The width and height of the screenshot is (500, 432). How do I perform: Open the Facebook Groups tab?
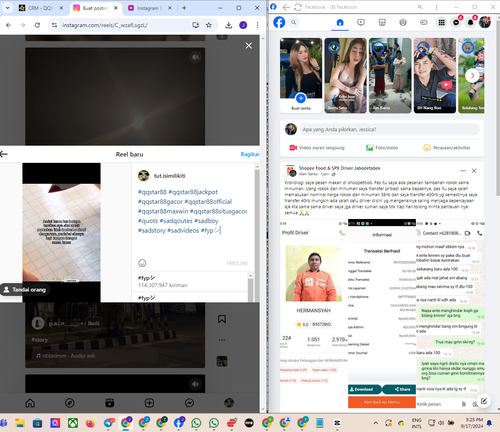click(x=403, y=22)
